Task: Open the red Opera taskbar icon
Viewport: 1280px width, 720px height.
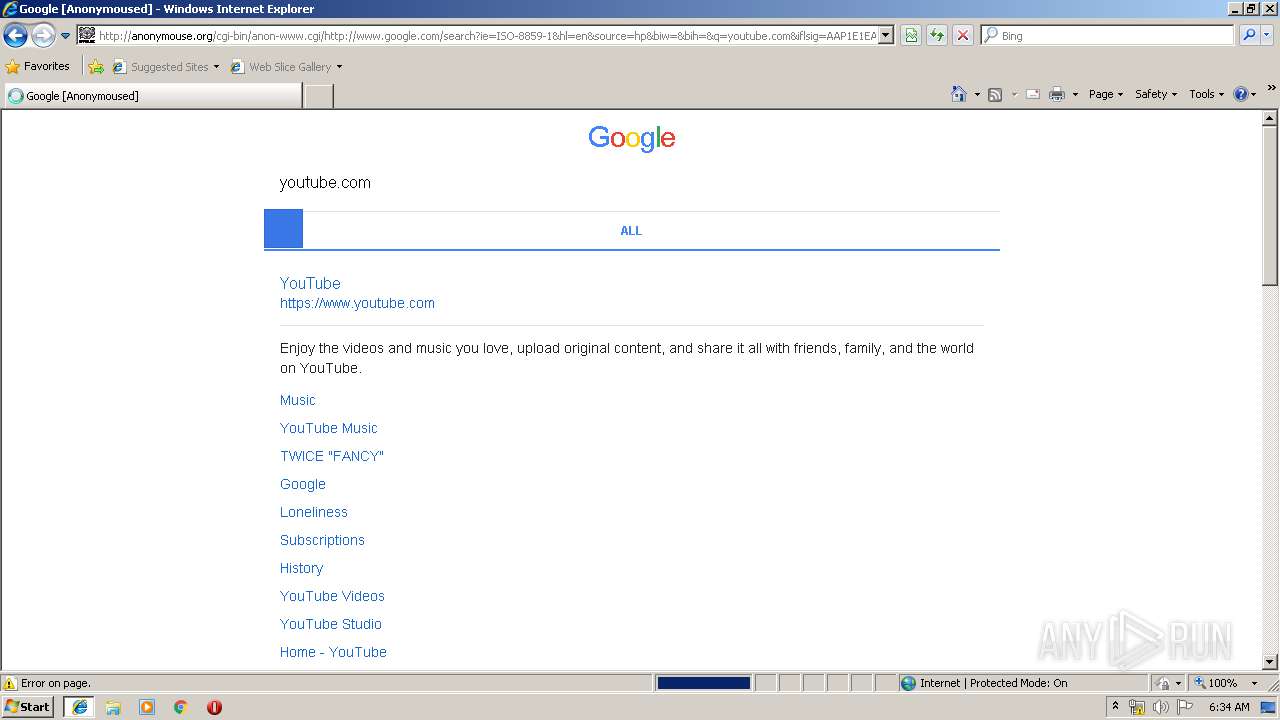Action: click(x=214, y=707)
